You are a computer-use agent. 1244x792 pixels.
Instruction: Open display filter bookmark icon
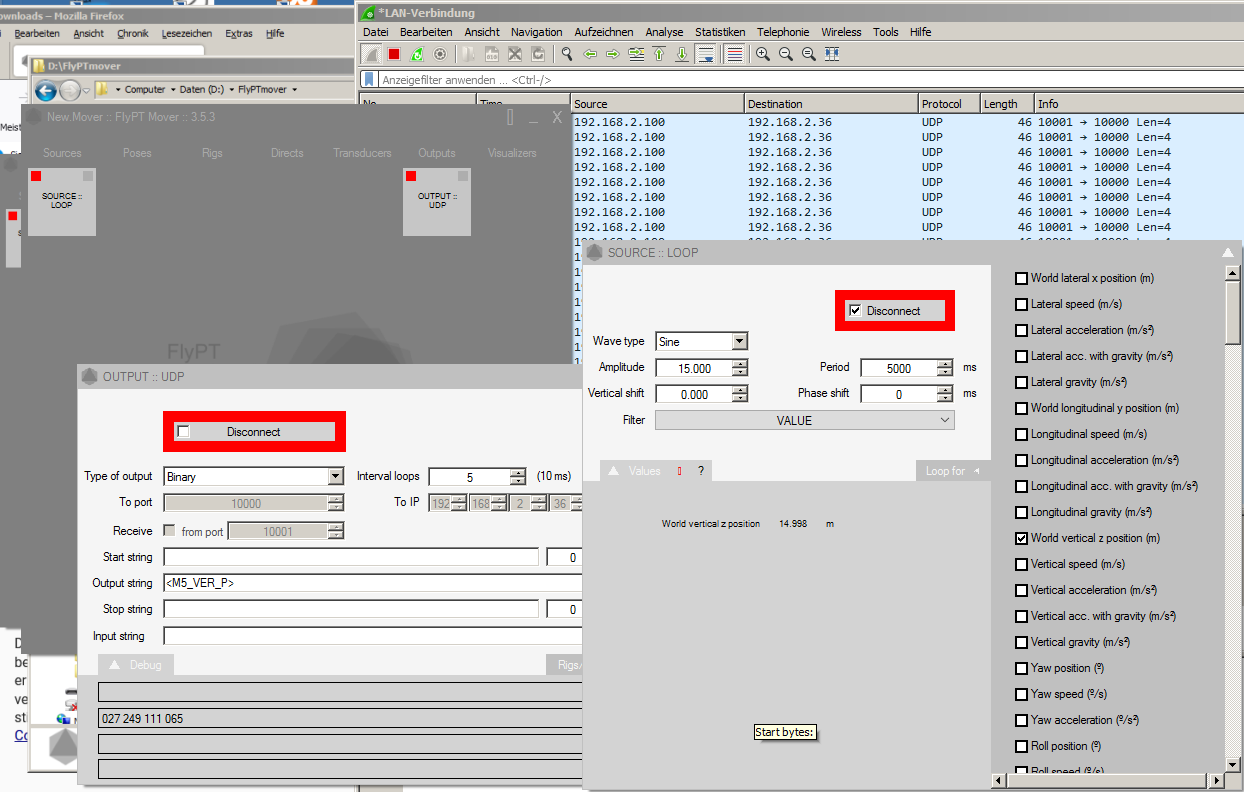click(369, 79)
